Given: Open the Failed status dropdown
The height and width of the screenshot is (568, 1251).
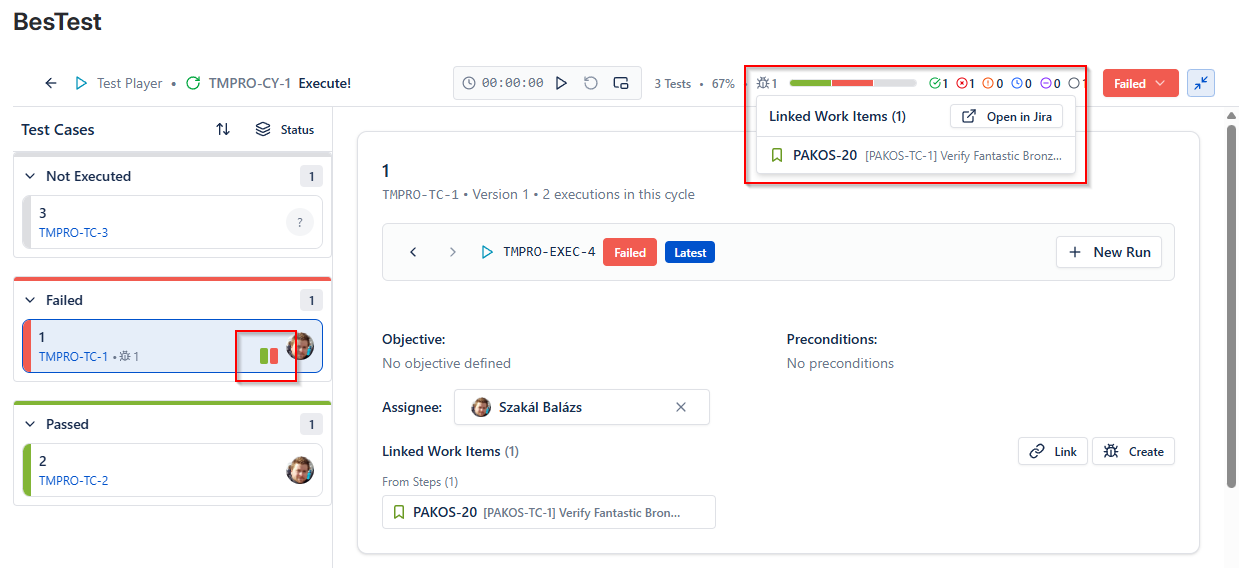Looking at the screenshot, I should click(x=1140, y=83).
